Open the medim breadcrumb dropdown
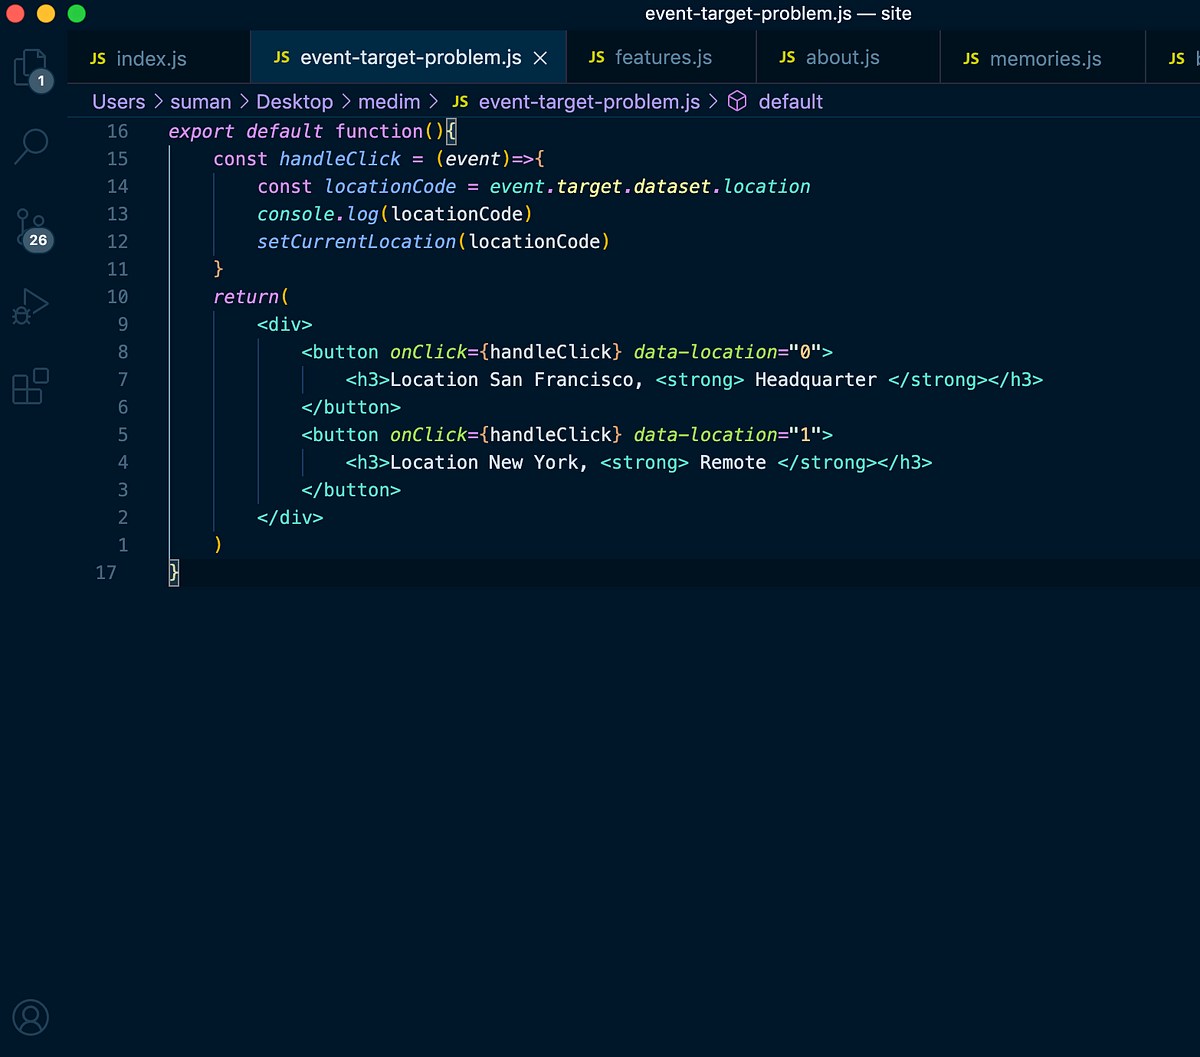This screenshot has height=1057, width=1200. [390, 101]
